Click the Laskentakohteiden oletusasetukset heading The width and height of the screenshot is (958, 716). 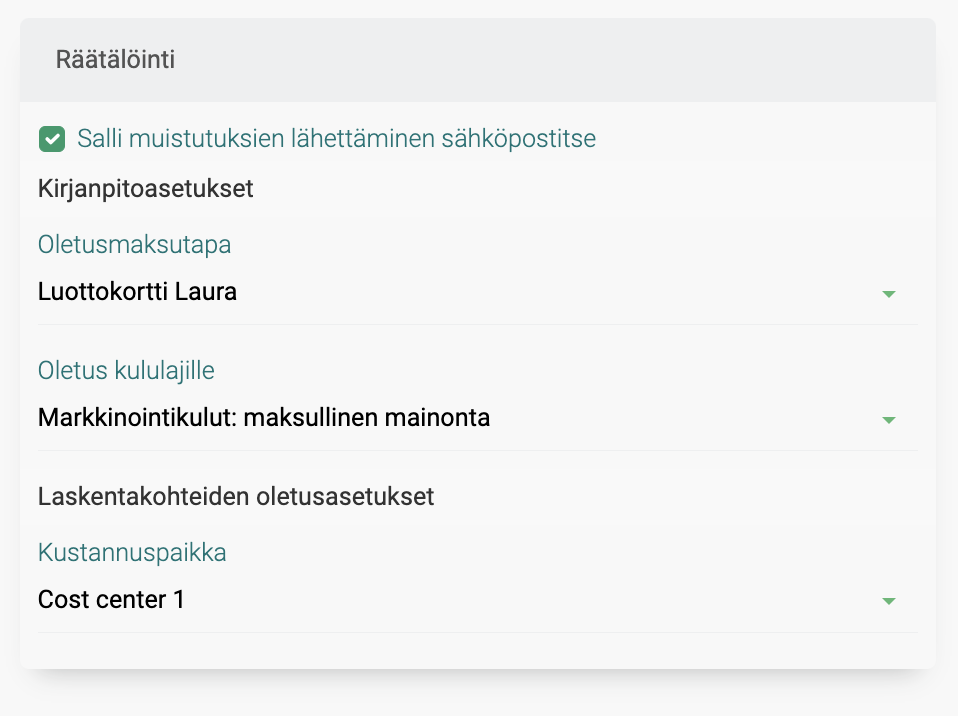236,497
